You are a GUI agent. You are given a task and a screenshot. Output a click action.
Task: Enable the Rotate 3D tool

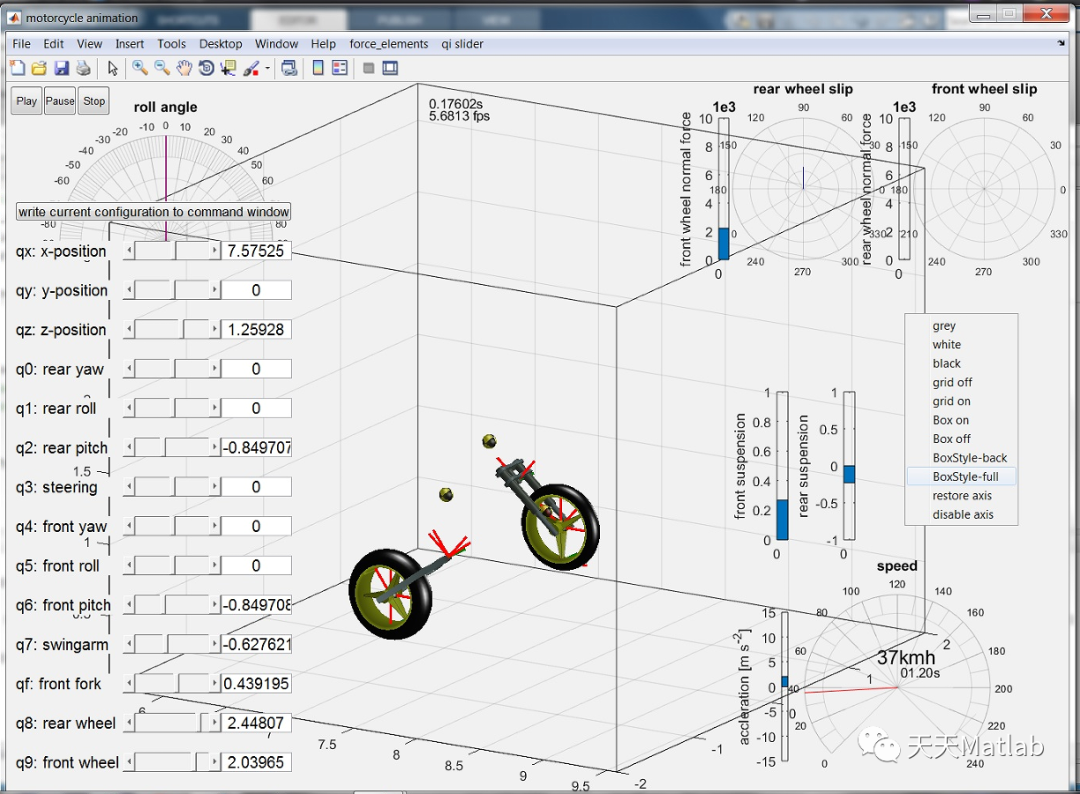click(206, 68)
